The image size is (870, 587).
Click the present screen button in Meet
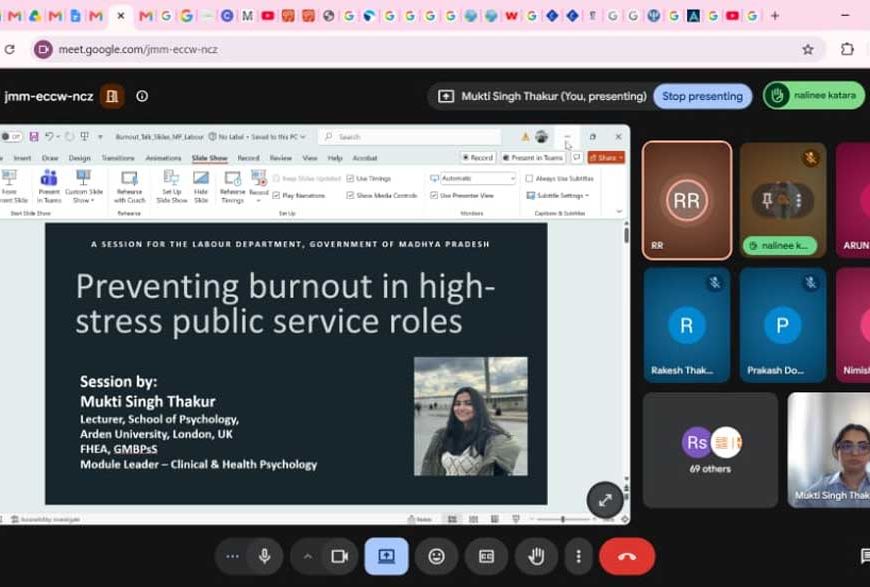click(x=387, y=556)
